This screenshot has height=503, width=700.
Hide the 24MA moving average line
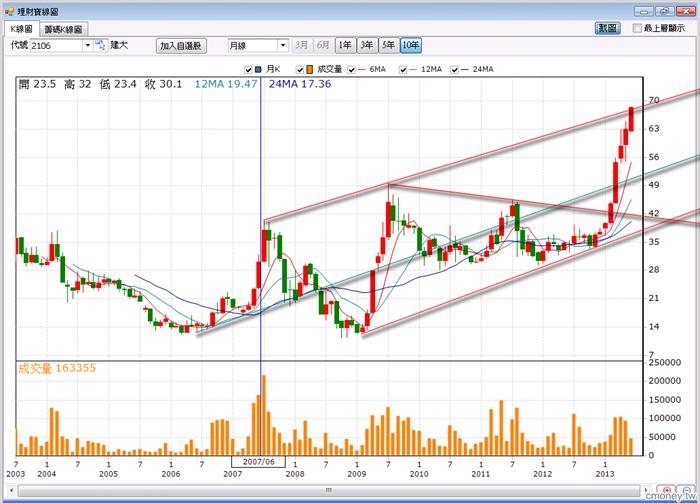454,69
